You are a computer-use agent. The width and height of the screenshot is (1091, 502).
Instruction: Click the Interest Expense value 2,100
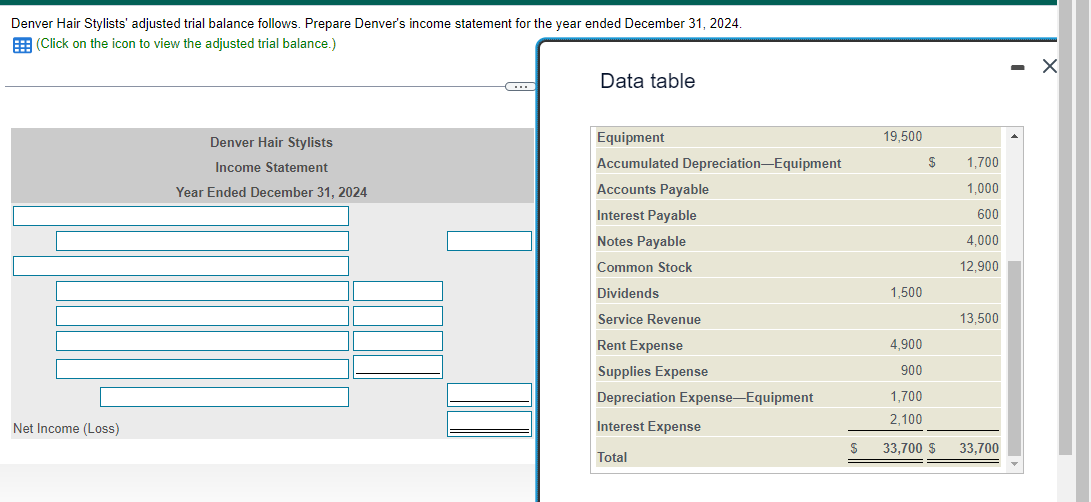click(x=906, y=419)
